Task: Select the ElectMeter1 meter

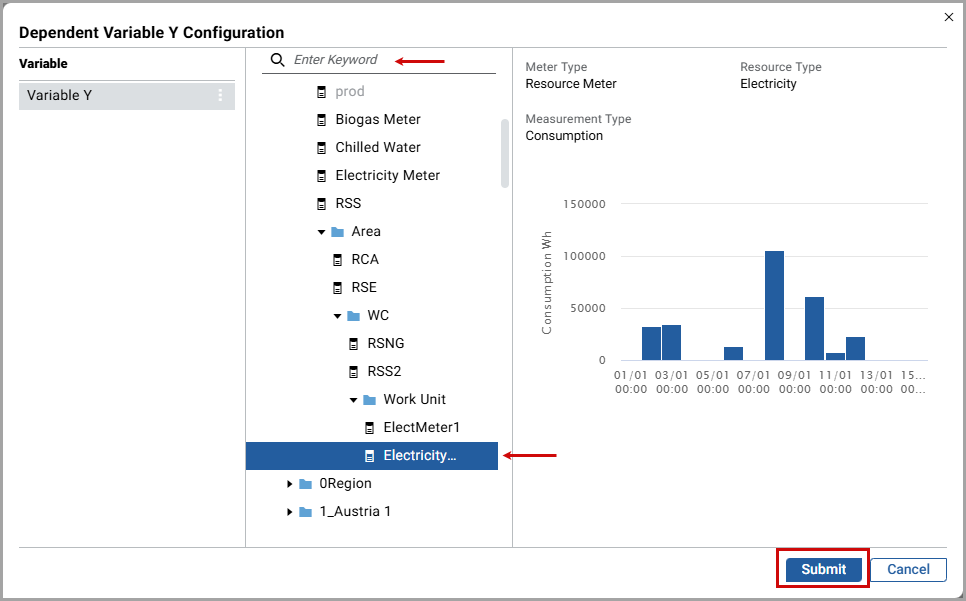Action: [x=421, y=427]
